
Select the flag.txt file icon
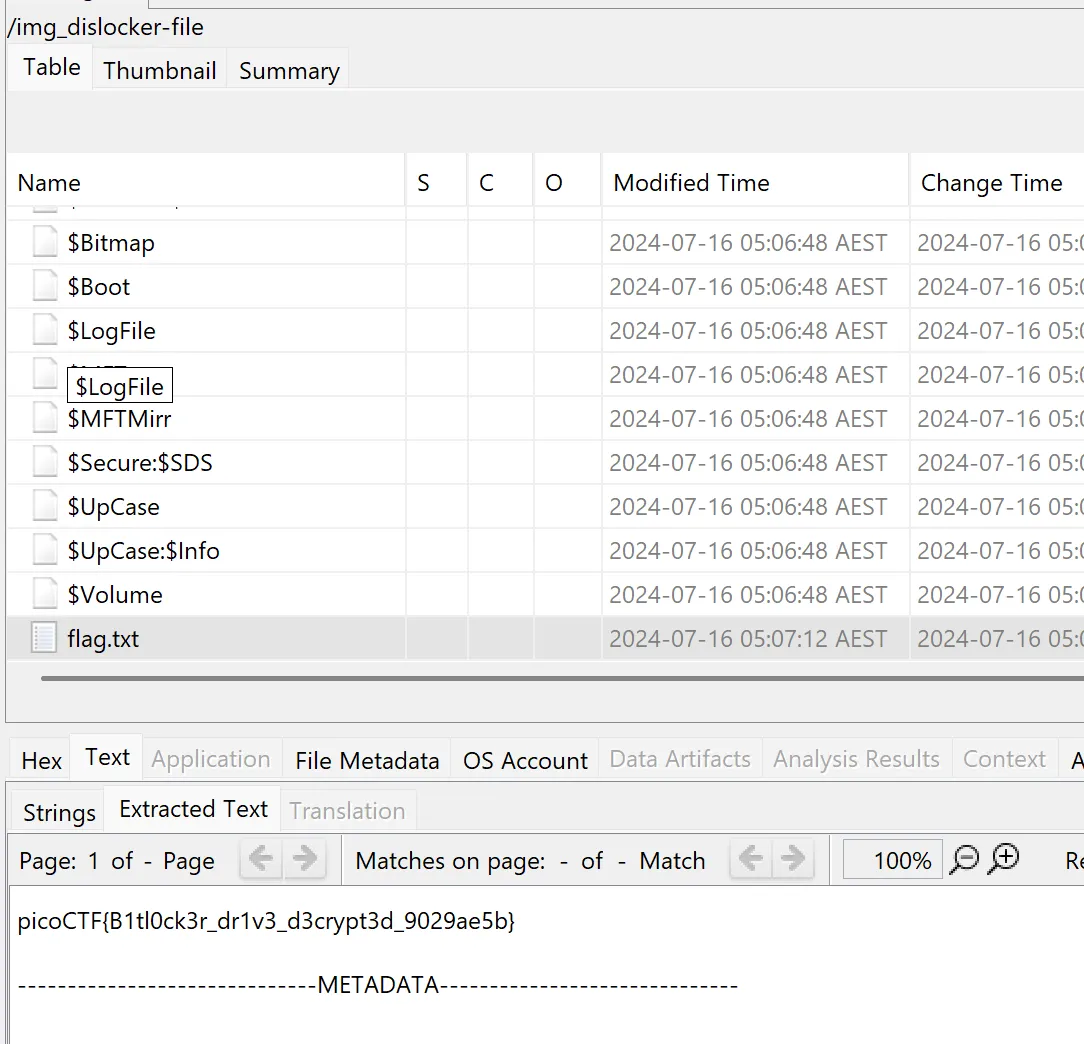[x=44, y=638]
